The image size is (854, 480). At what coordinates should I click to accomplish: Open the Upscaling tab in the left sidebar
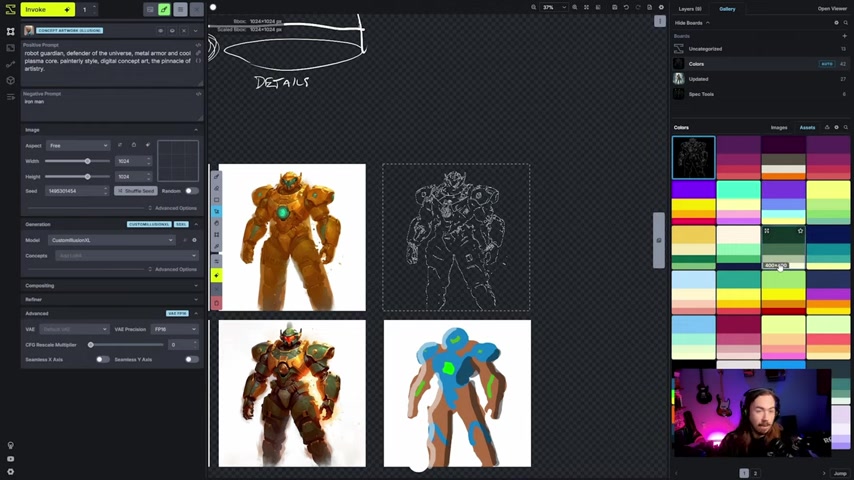(x=10, y=48)
